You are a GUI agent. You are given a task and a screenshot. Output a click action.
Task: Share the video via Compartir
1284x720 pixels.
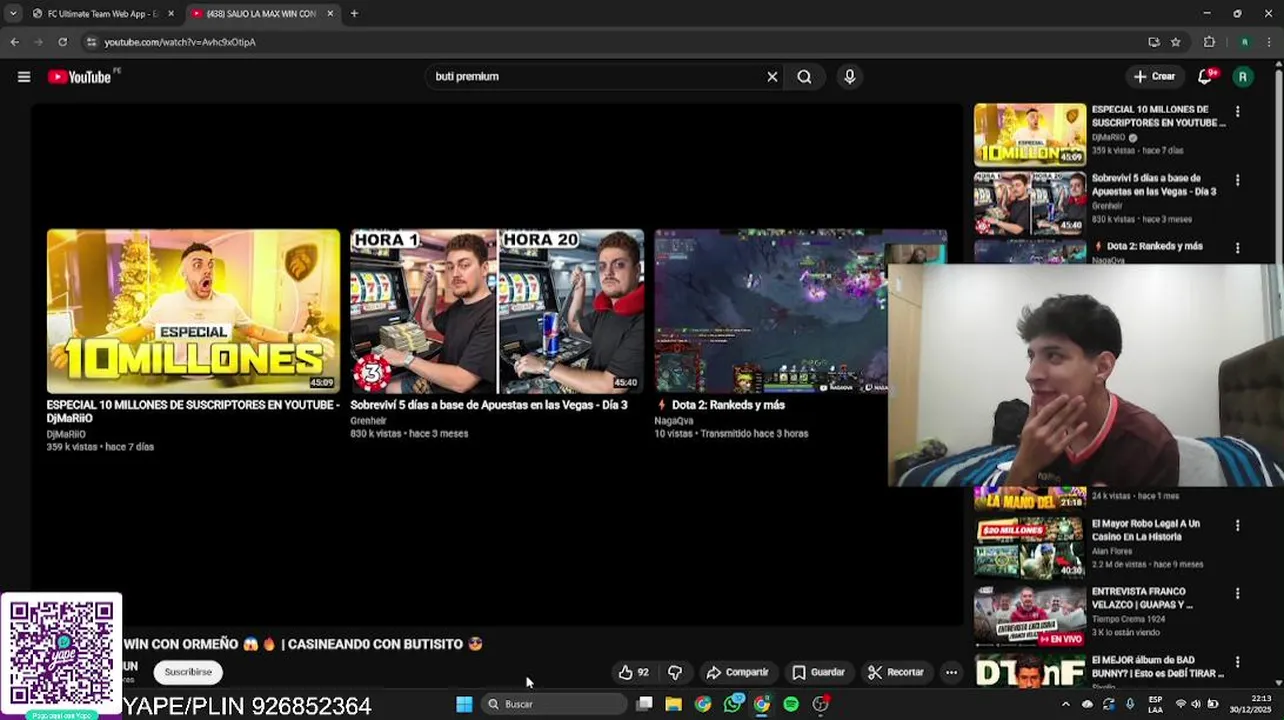[737, 672]
